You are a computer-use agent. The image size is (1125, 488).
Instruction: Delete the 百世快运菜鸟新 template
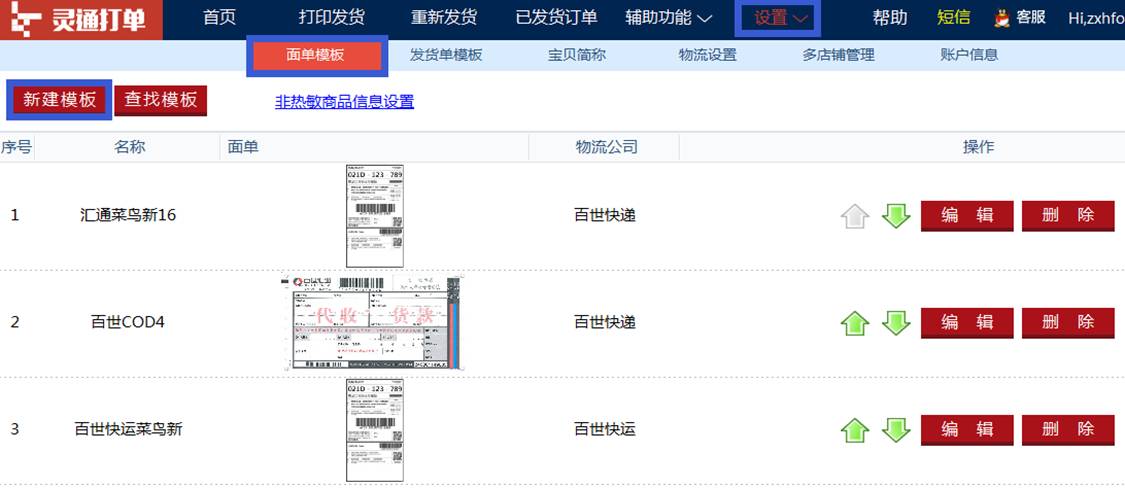tap(1068, 430)
